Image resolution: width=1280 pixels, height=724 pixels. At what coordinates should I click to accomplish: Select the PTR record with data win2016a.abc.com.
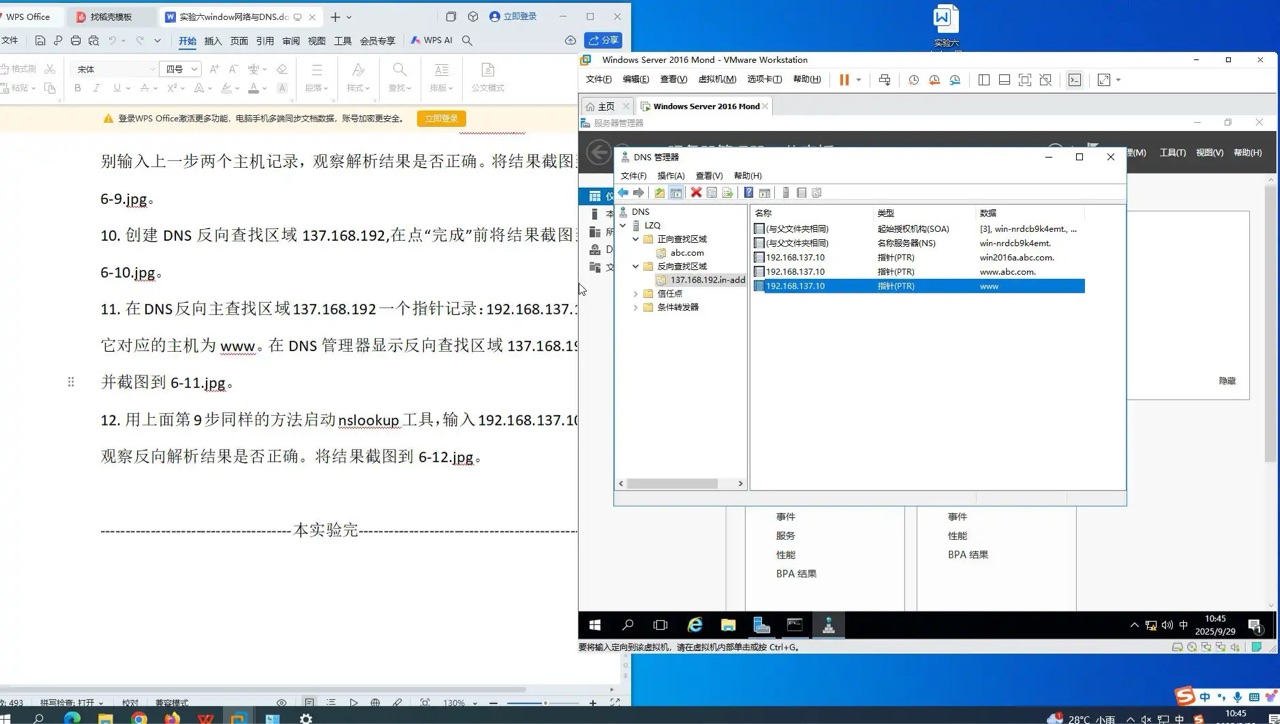click(918, 258)
